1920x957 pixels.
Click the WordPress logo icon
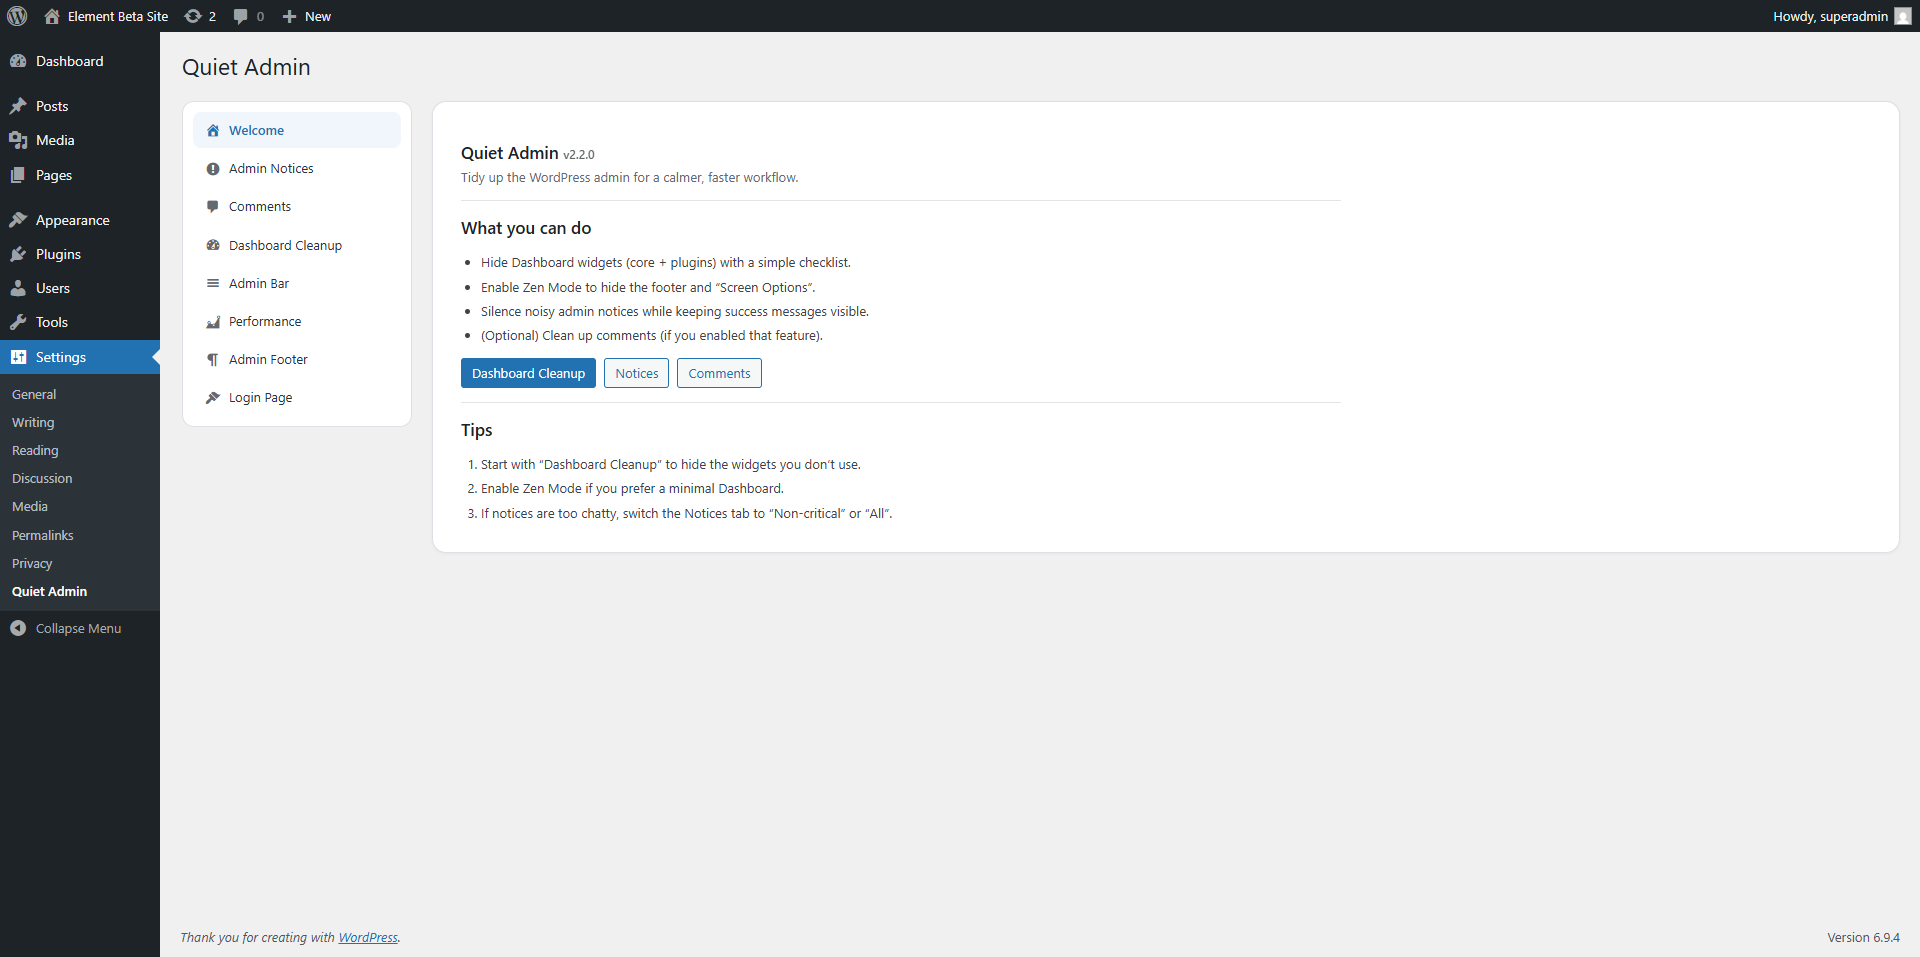point(17,16)
